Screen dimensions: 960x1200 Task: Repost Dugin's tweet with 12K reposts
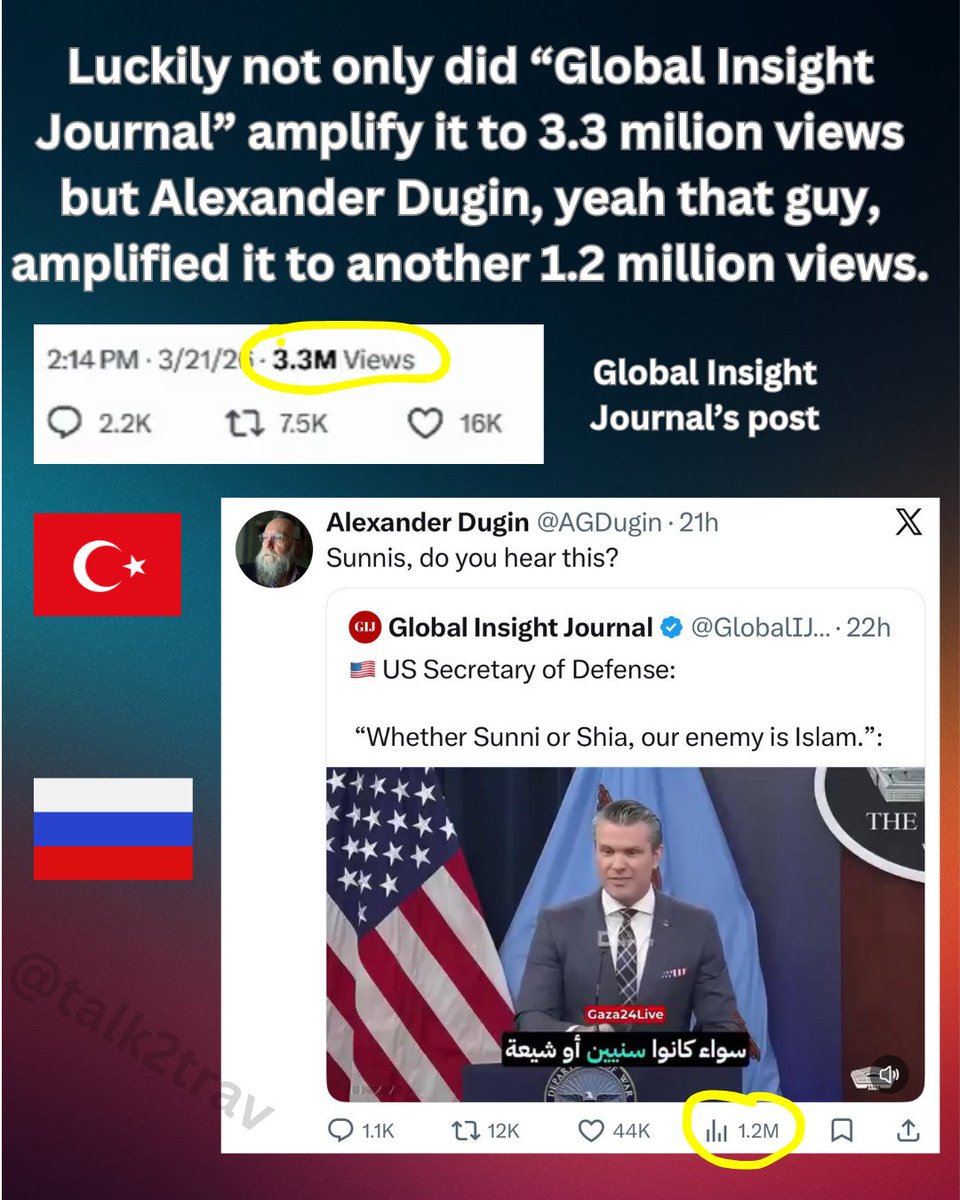[x=486, y=1130]
